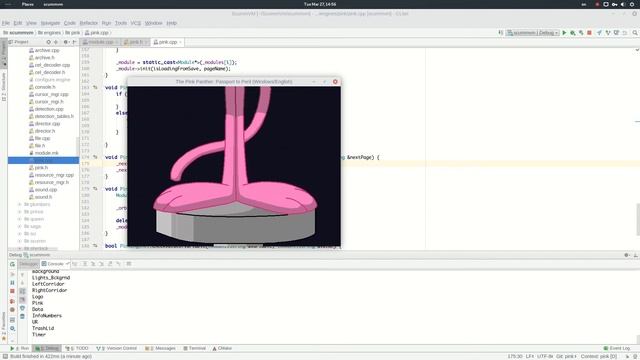Click the pink folder breadcrumb
The height and width of the screenshot is (360, 640).
(x=73, y=33)
